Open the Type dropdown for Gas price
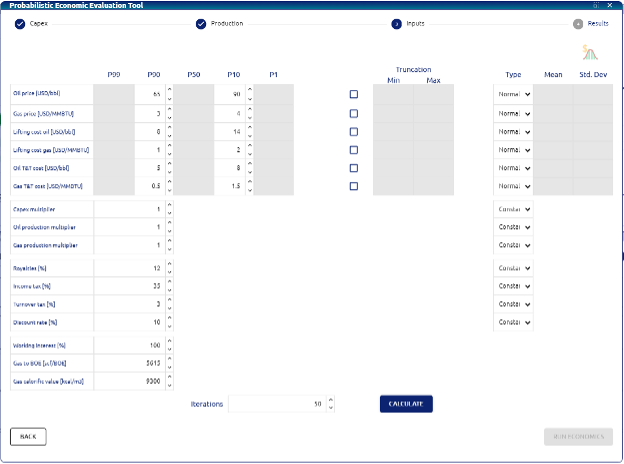 tap(513, 113)
